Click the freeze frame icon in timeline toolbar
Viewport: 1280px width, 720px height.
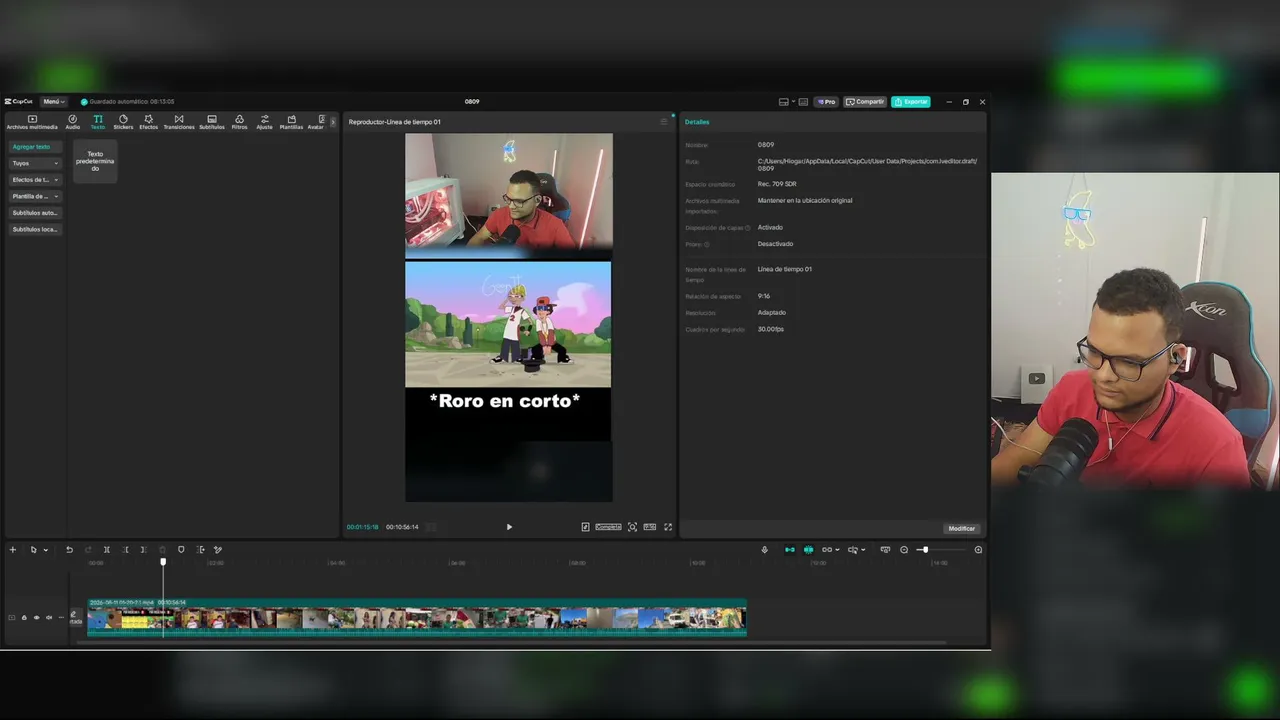click(200, 549)
